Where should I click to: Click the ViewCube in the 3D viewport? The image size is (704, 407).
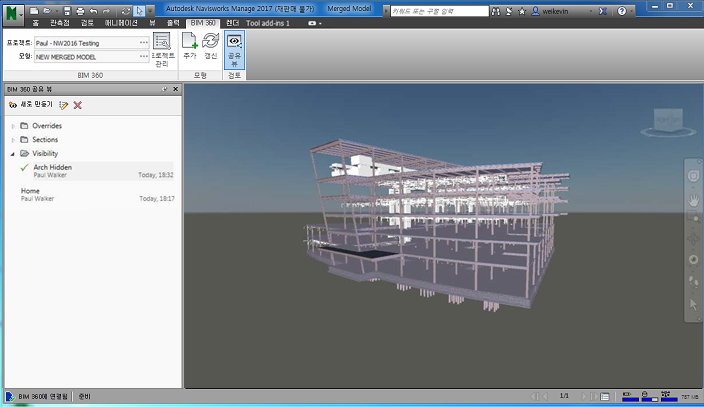(669, 121)
